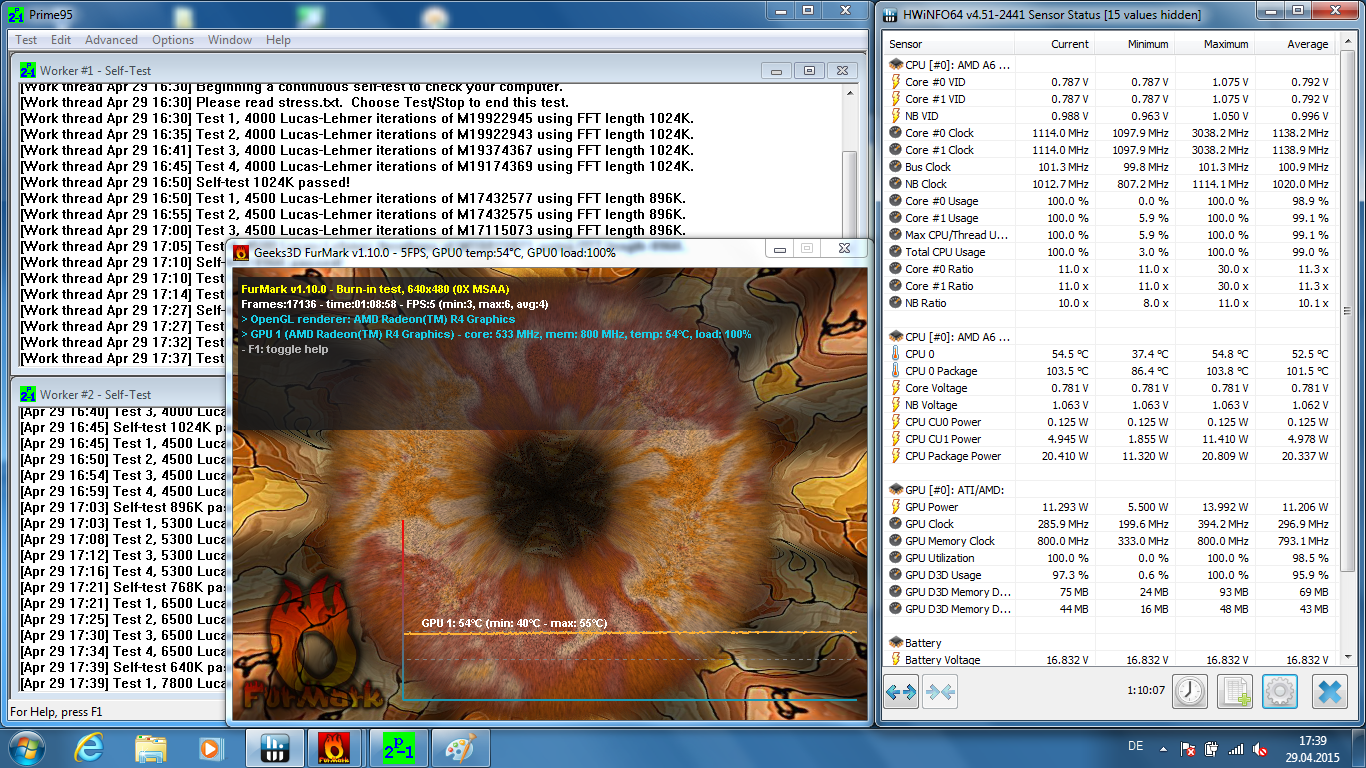The height and width of the screenshot is (768, 1366).
Task: Select the Core #0 VID sensor row
Action: pyautogui.click(x=1110, y=82)
